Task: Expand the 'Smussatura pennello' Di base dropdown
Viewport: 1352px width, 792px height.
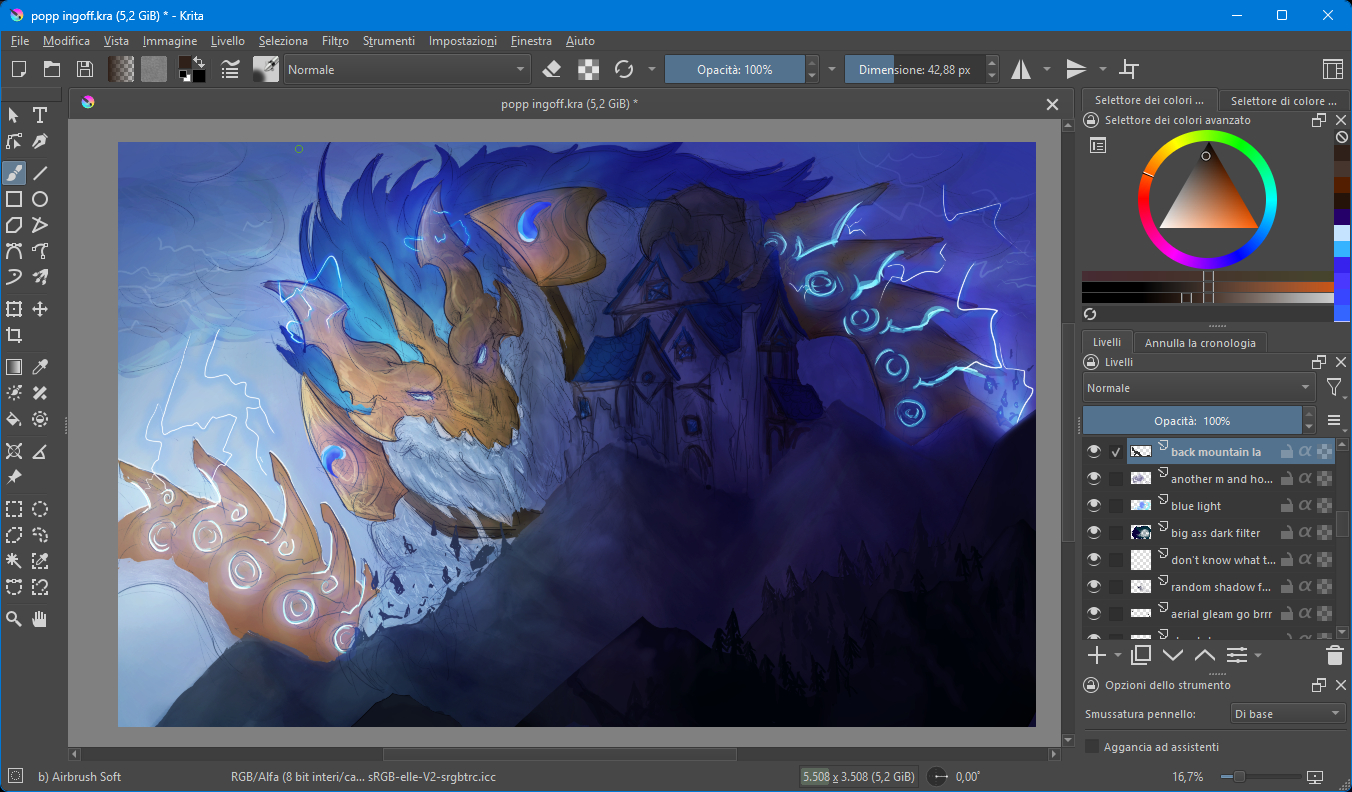Action: [x=1287, y=714]
